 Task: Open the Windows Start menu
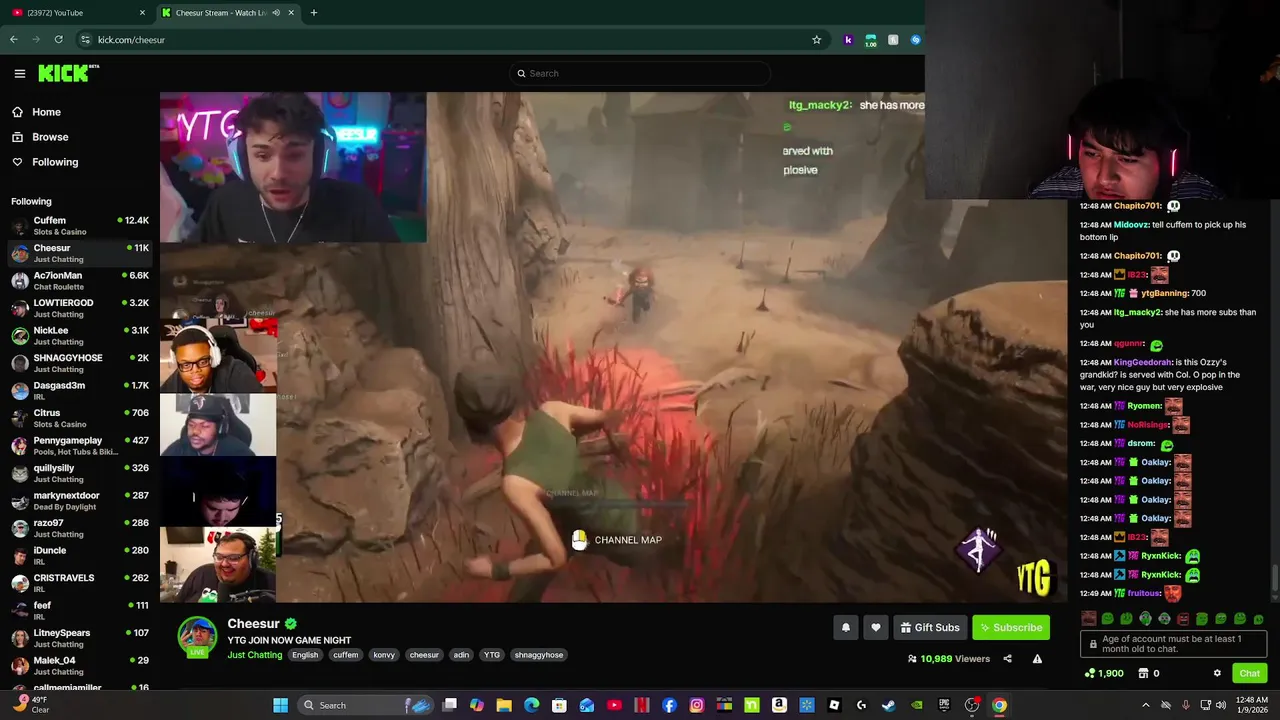tap(281, 705)
